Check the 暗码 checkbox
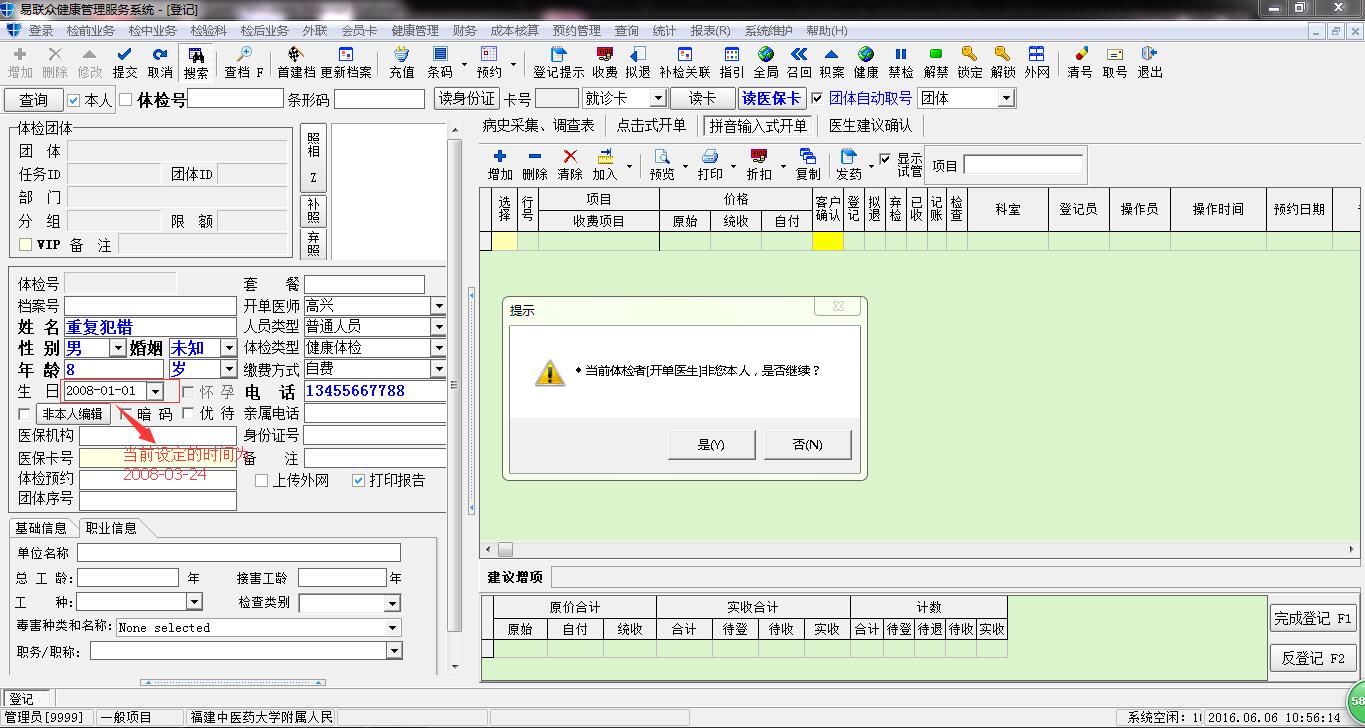The image size is (1365, 728). click(125, 413)
